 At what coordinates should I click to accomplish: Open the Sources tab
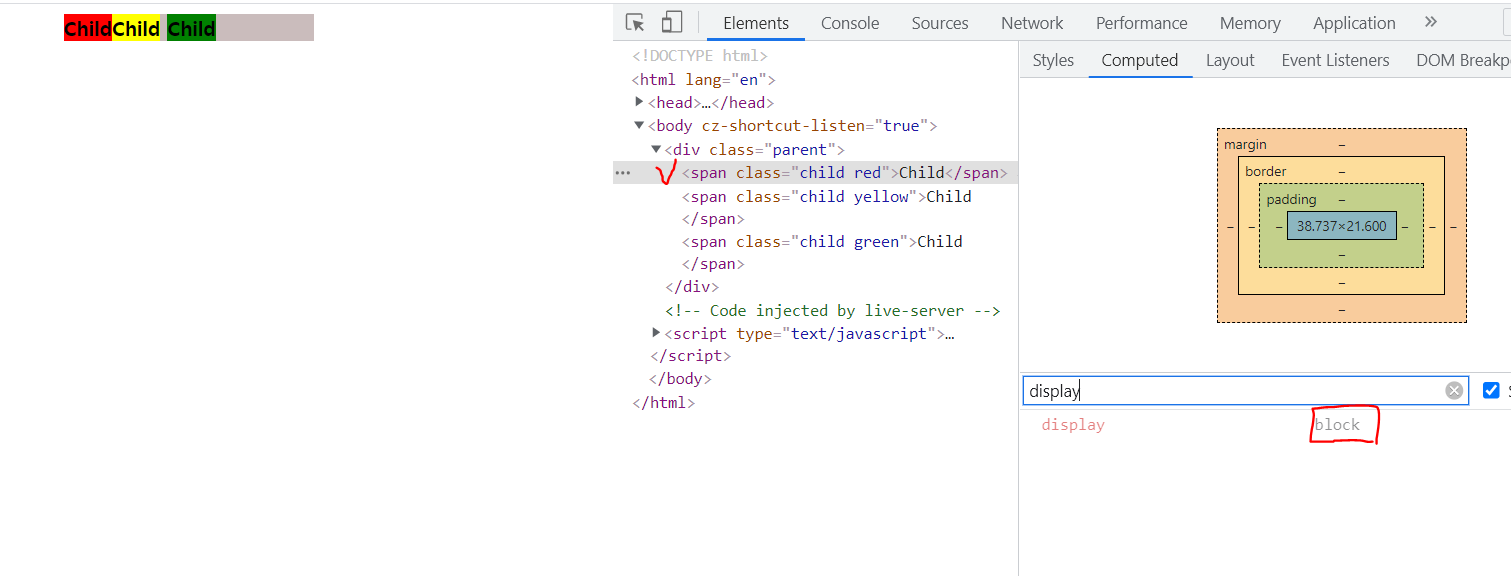pos(940,23)
